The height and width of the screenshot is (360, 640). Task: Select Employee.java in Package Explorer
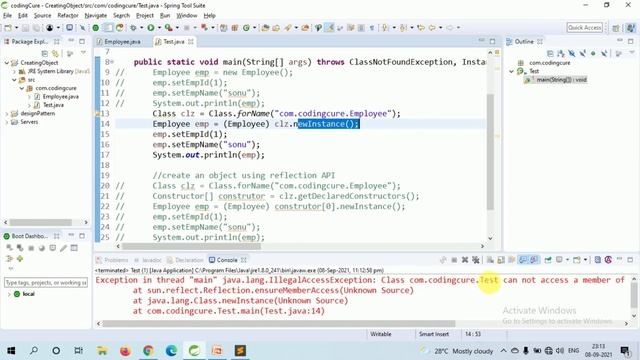pyautogui.click(x=60, y=97)
